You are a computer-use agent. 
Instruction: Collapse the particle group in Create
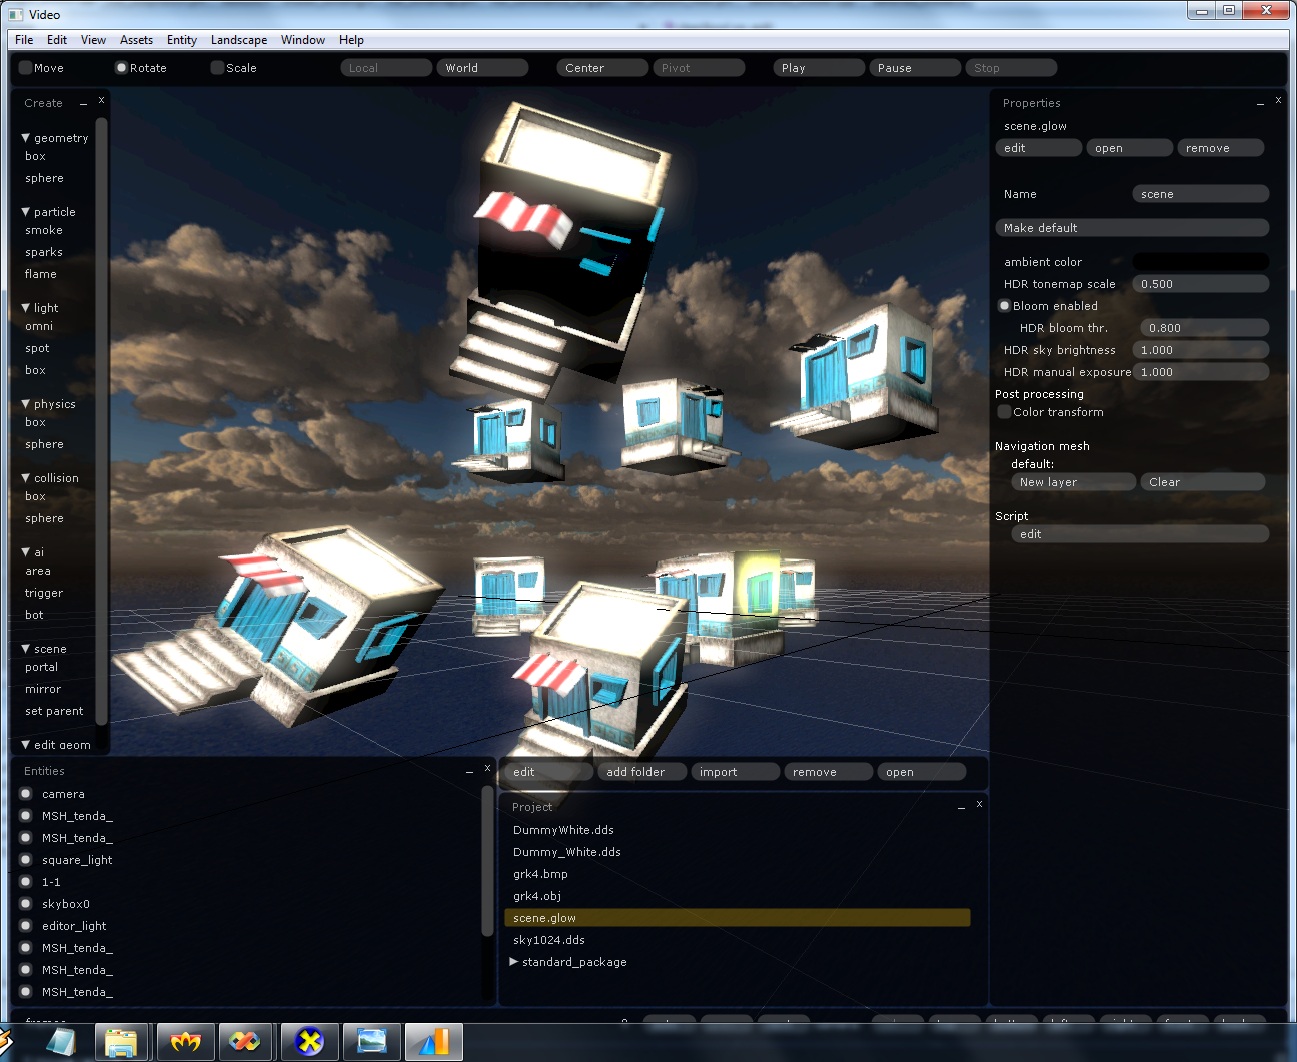click(x=25, y=212)
